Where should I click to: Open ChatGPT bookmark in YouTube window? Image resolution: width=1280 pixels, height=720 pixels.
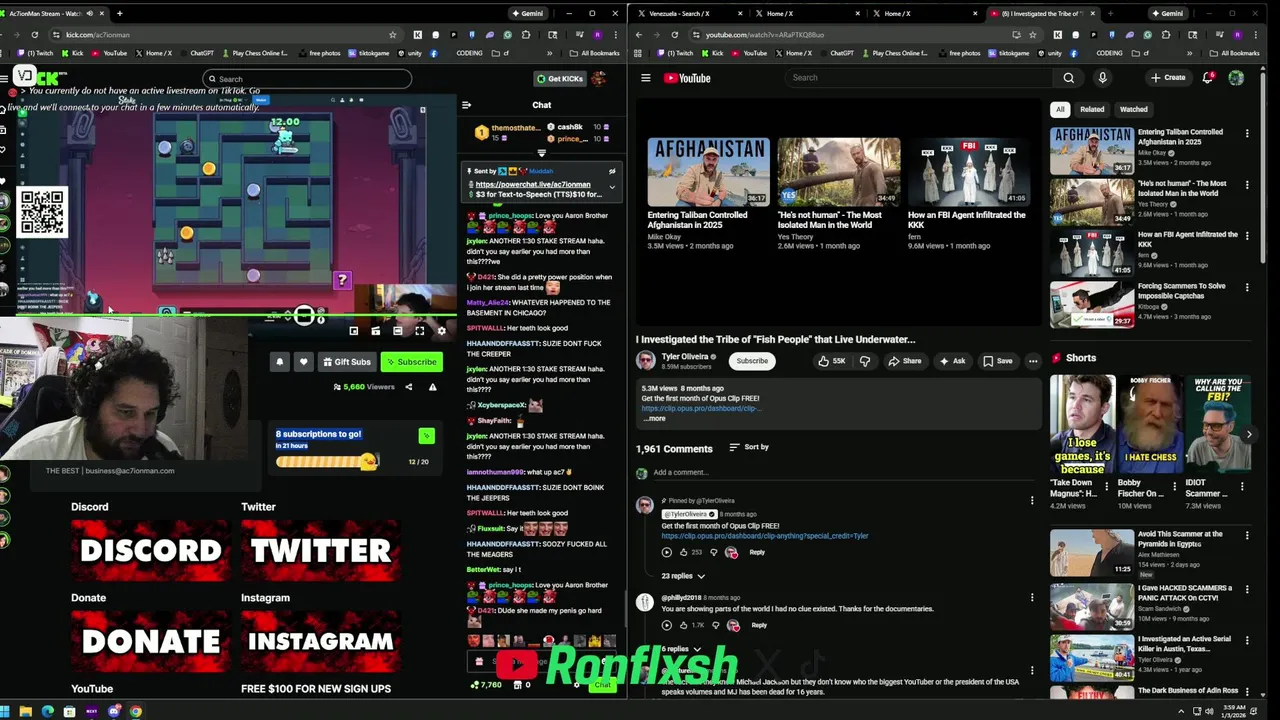coord(835,53)
